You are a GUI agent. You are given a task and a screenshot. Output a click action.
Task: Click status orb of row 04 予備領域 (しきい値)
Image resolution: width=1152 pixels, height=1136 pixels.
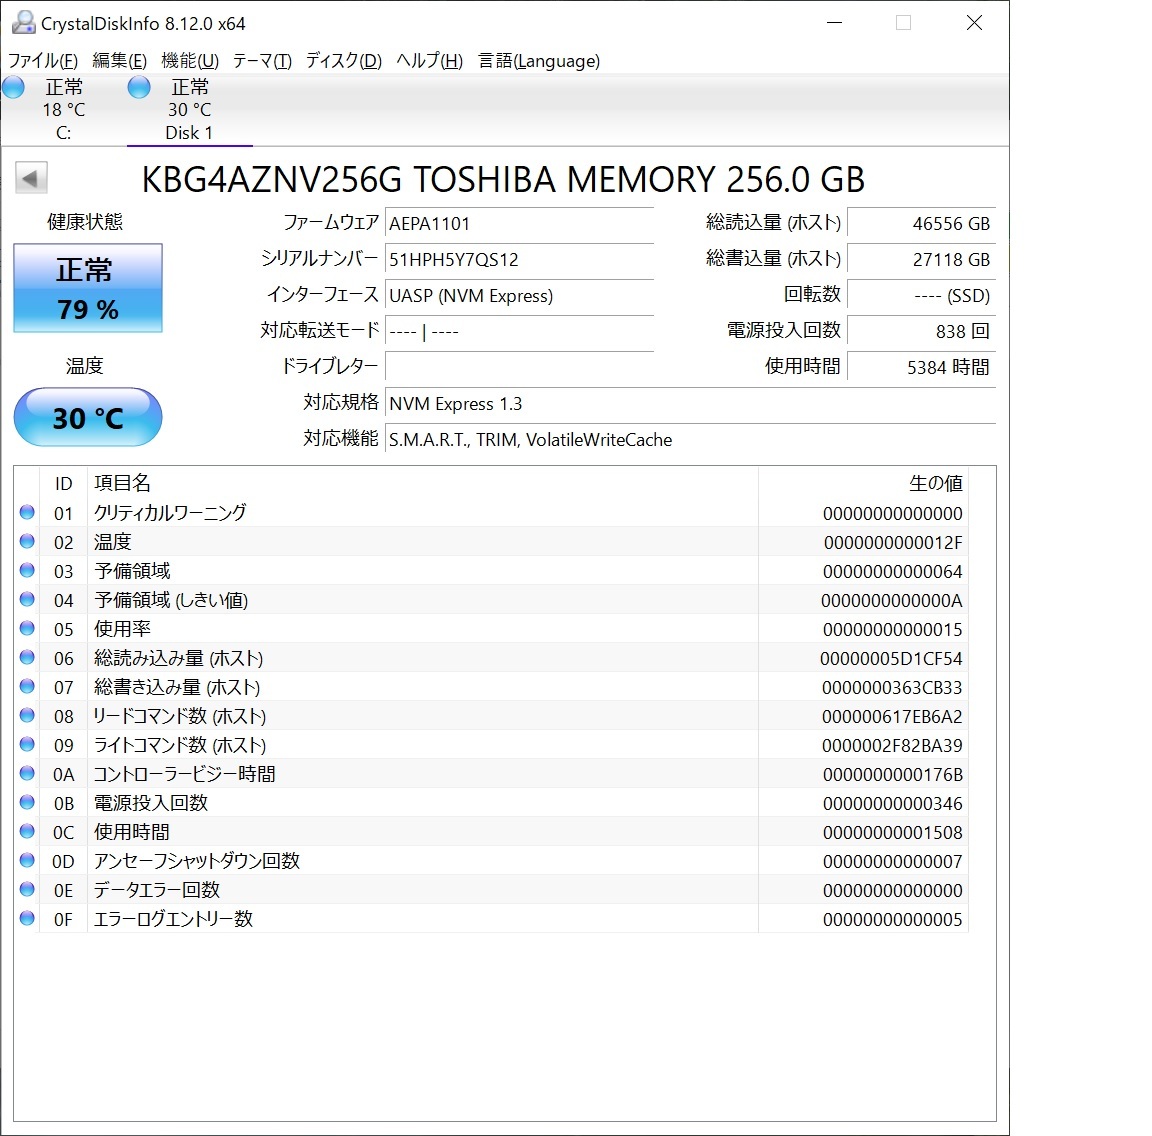(27, 599)
